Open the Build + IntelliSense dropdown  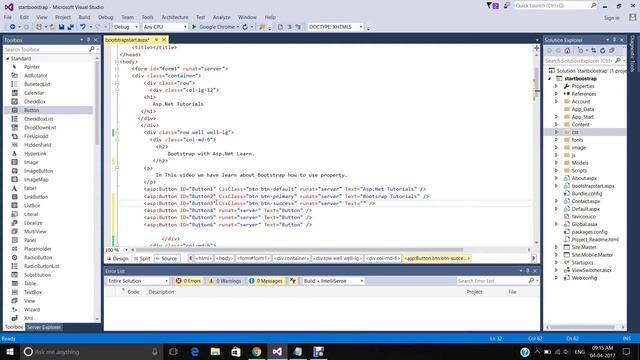click(333, 281)
